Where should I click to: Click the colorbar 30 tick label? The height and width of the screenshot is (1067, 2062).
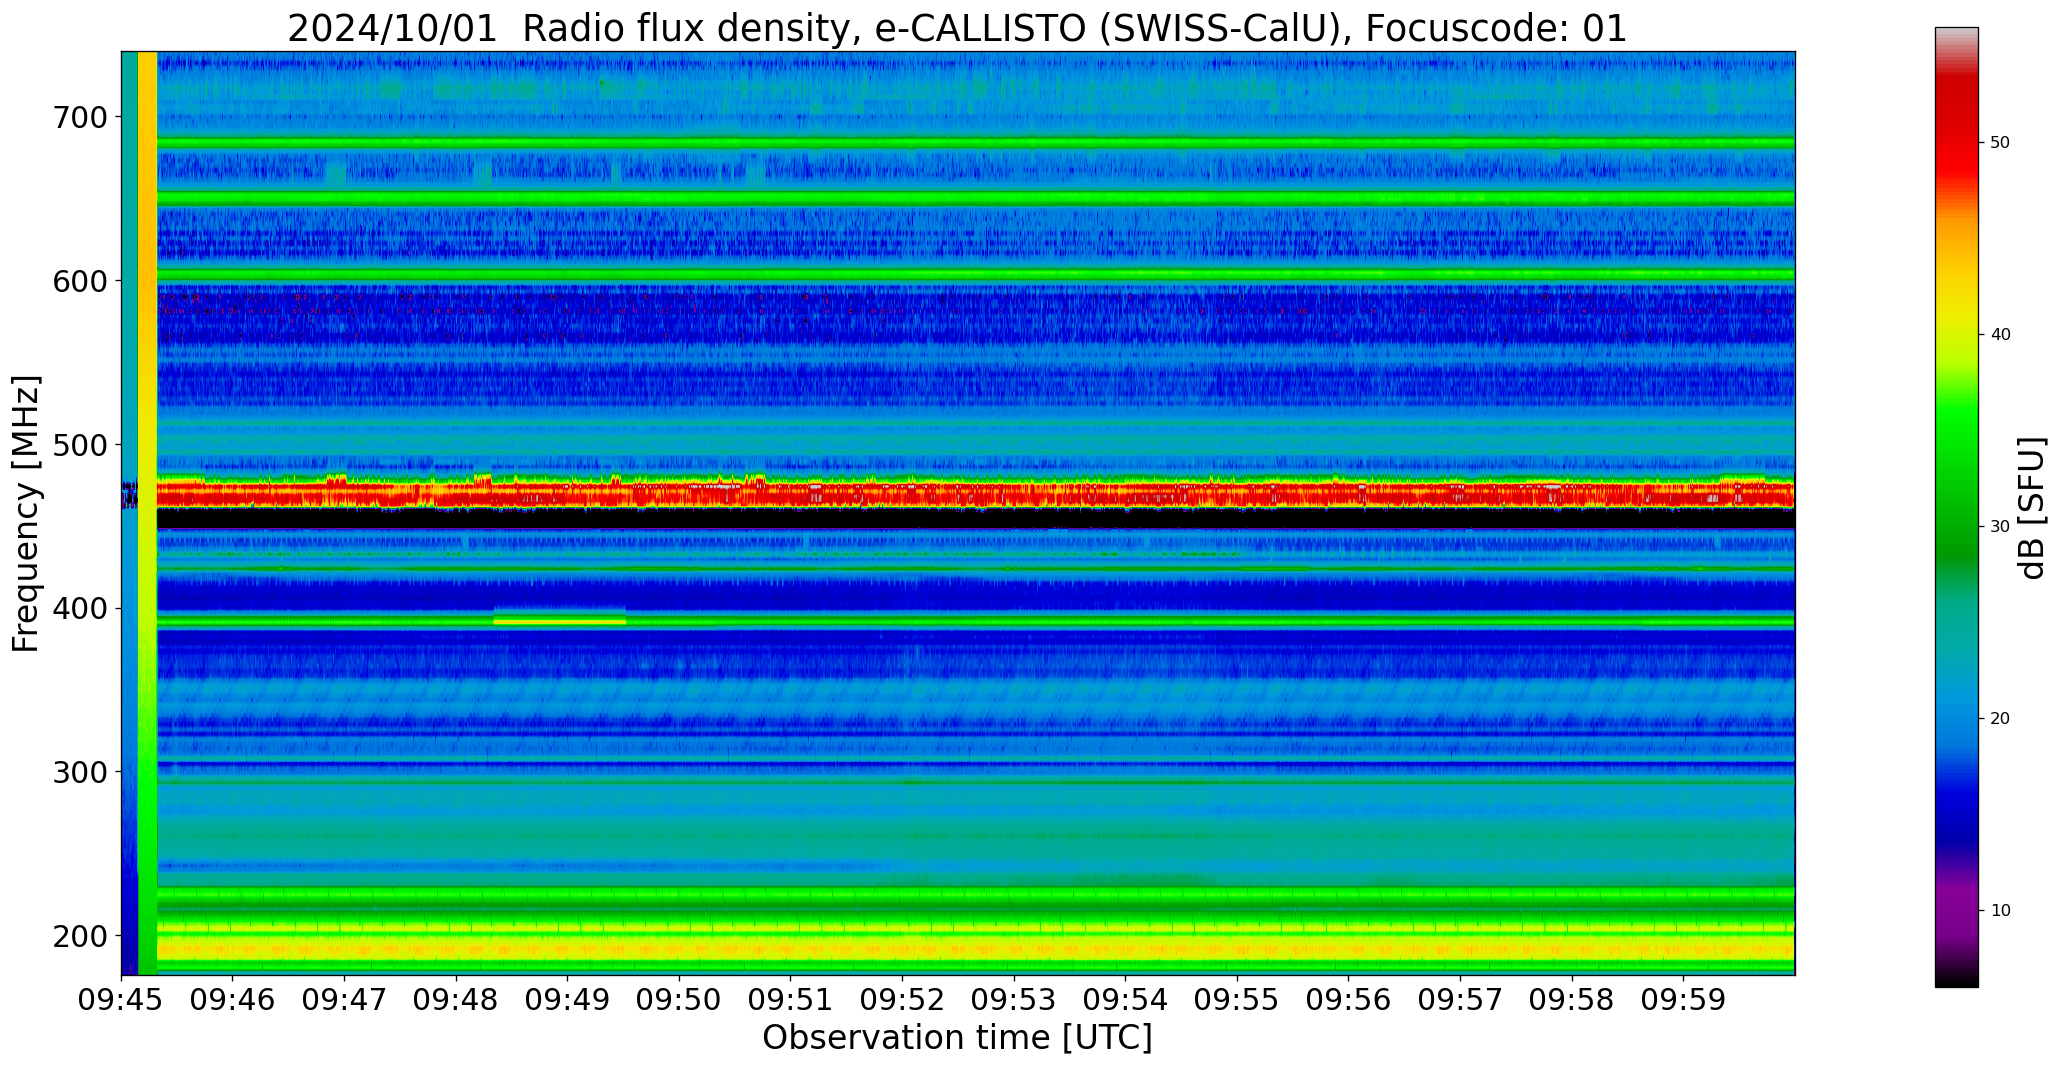2000,527
